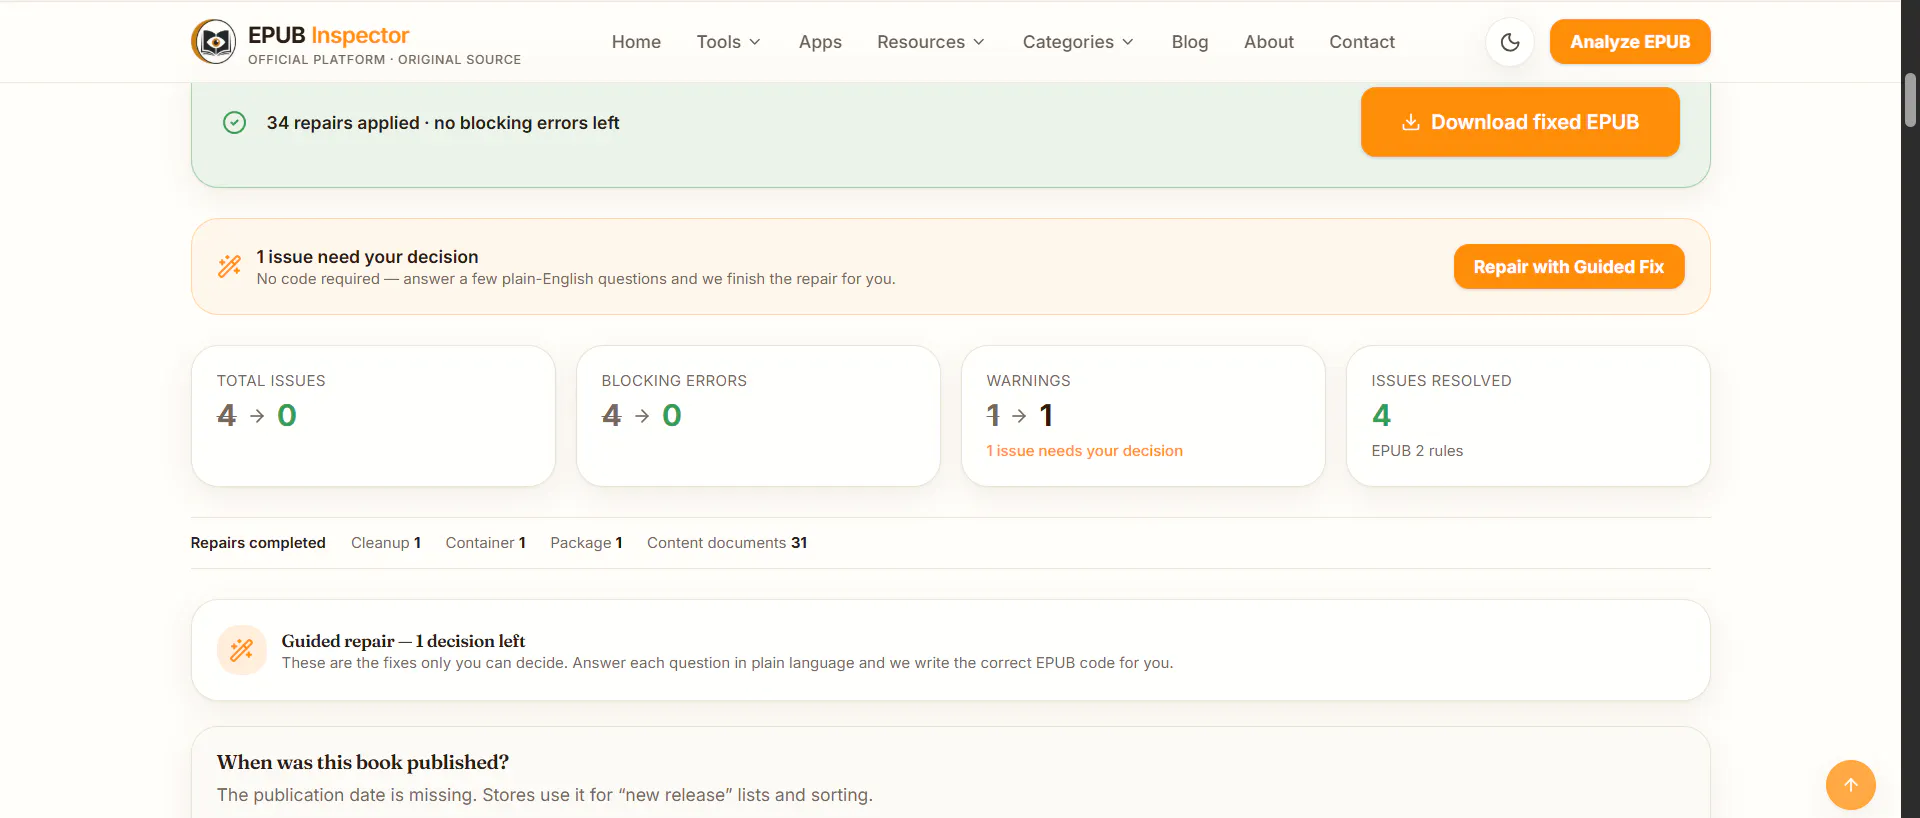
Task: Click '1 issue needs your decision' warning text
Action: click(x=1084, y=451)
